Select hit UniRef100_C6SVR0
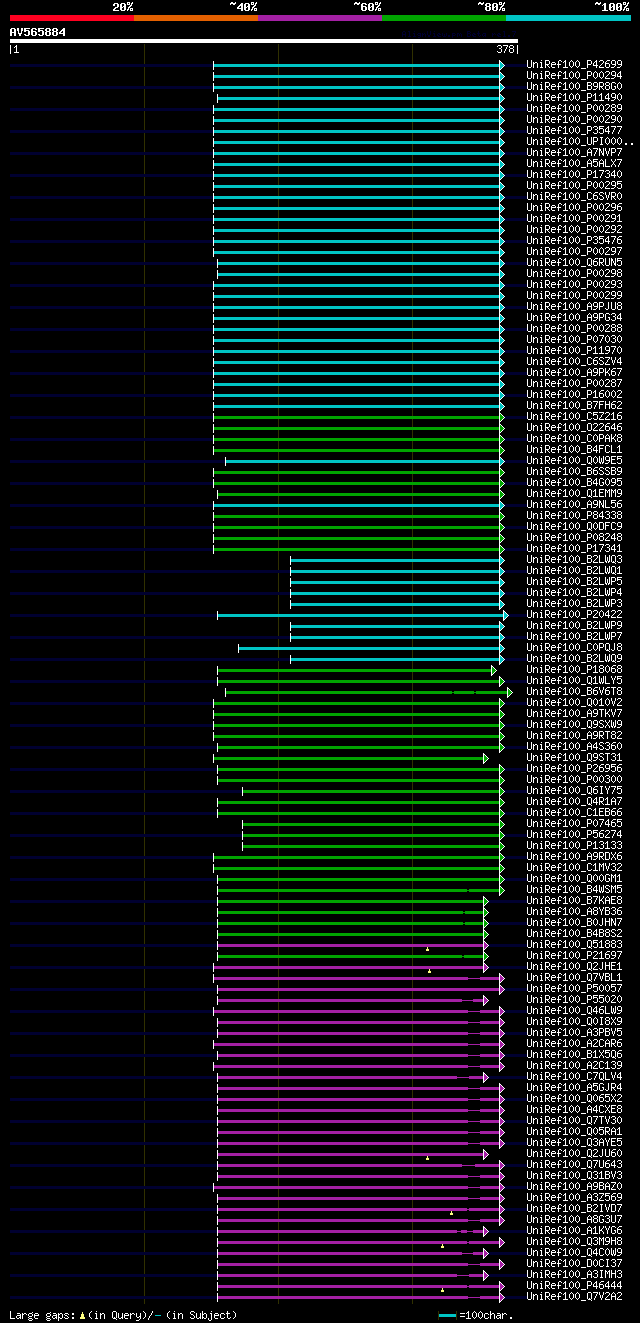The height and width of the screenshot is (1323, 640). pyautogui.click(x=574, y=196)
